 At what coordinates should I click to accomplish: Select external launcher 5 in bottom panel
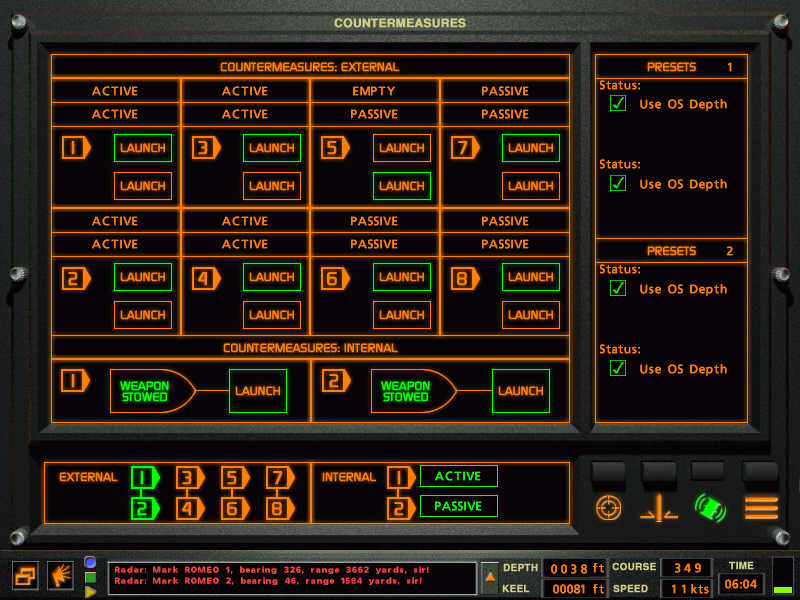tap(234, 478)
